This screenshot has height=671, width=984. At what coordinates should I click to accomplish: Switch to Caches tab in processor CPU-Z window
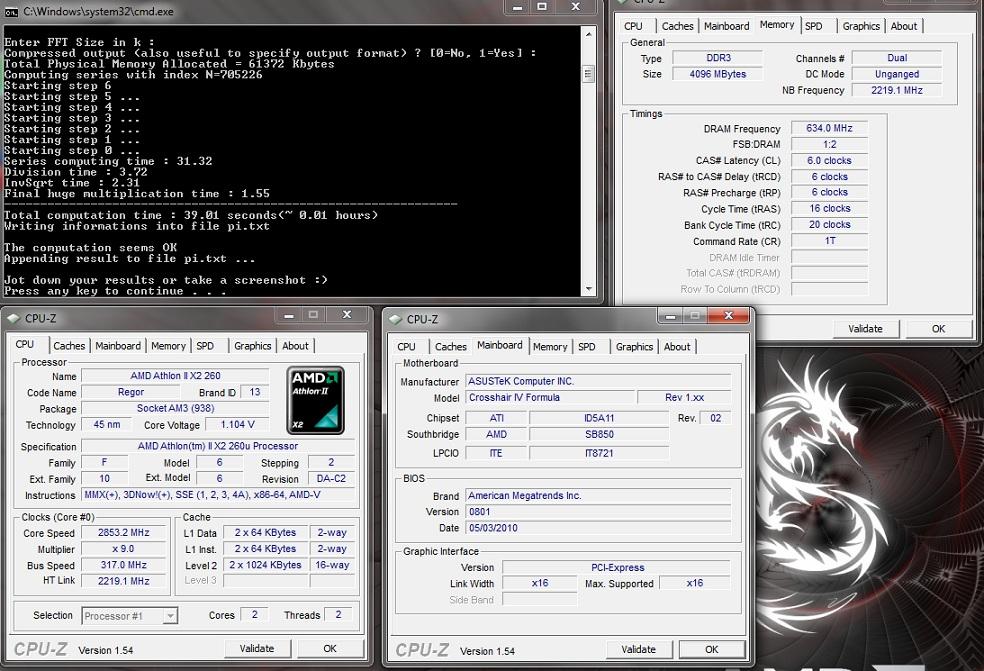[x=69, y=346]
